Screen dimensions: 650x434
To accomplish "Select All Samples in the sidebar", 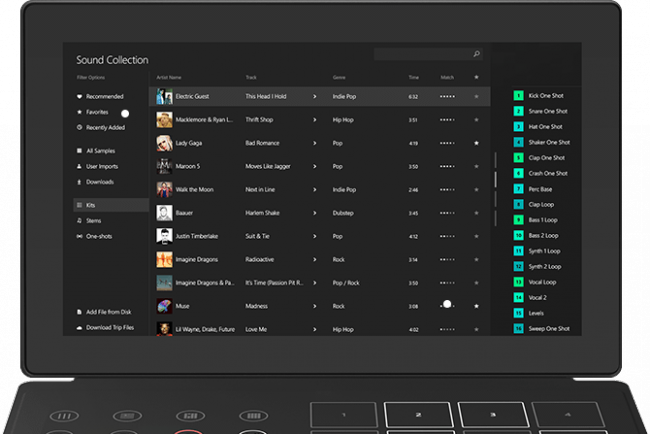I will [100, 151].
